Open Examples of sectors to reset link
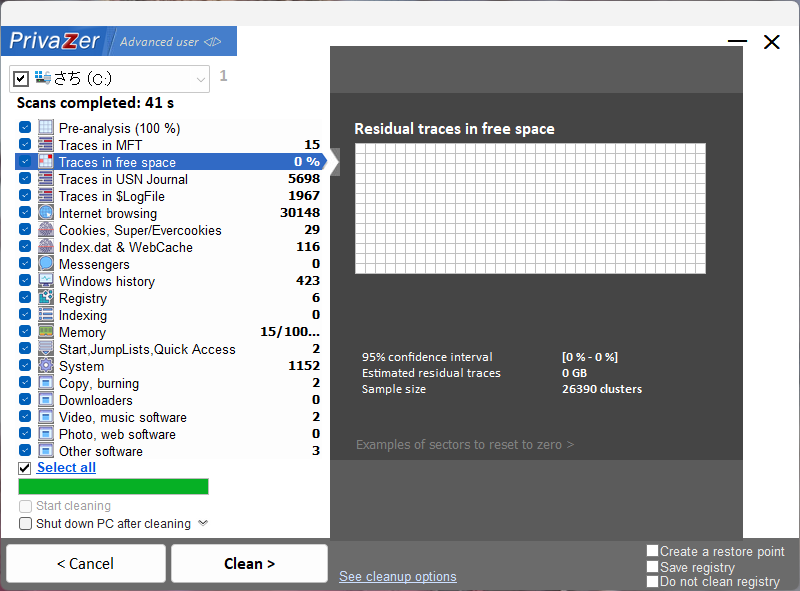800x591 pixels. tap(465, 445)
